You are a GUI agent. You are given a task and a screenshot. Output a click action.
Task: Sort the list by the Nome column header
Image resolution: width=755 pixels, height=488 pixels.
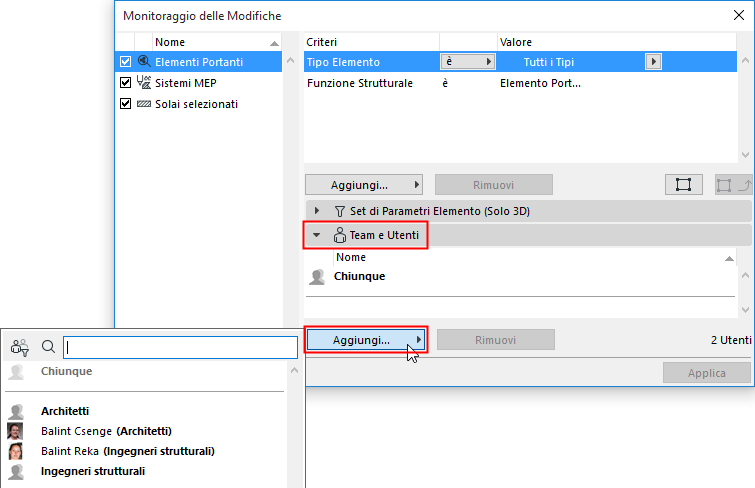217,42
